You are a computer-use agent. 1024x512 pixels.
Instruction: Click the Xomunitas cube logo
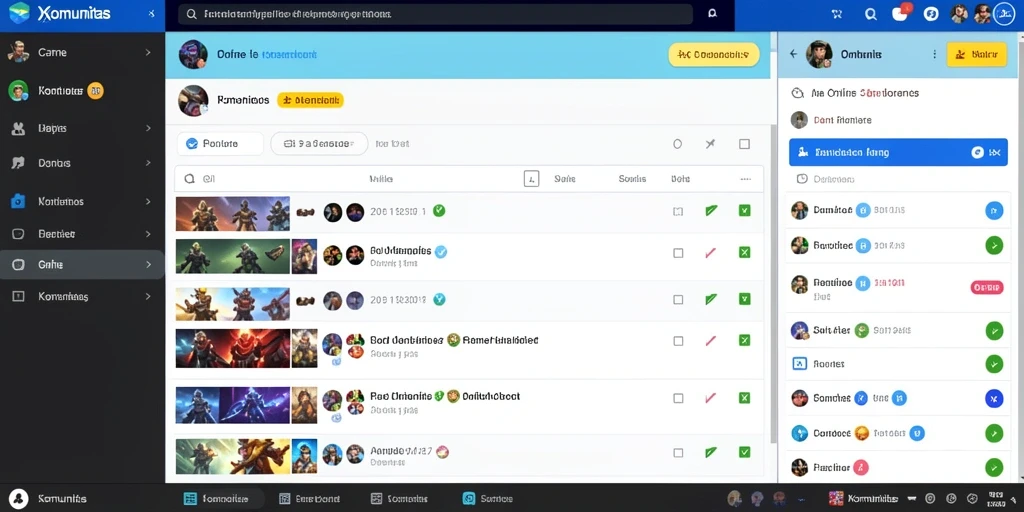point(19,13)
